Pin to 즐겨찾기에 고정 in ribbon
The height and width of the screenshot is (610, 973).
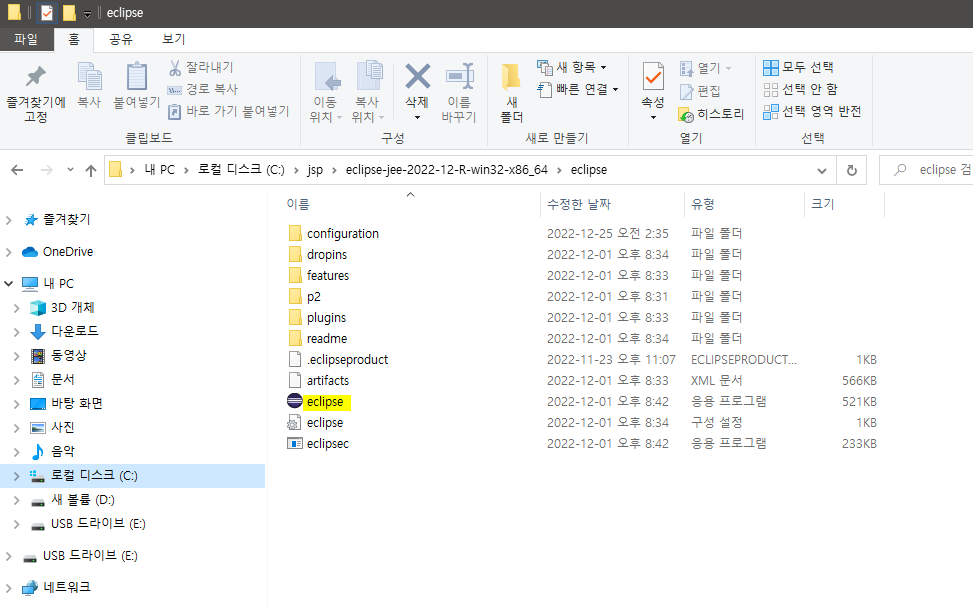tap(35, 93)
